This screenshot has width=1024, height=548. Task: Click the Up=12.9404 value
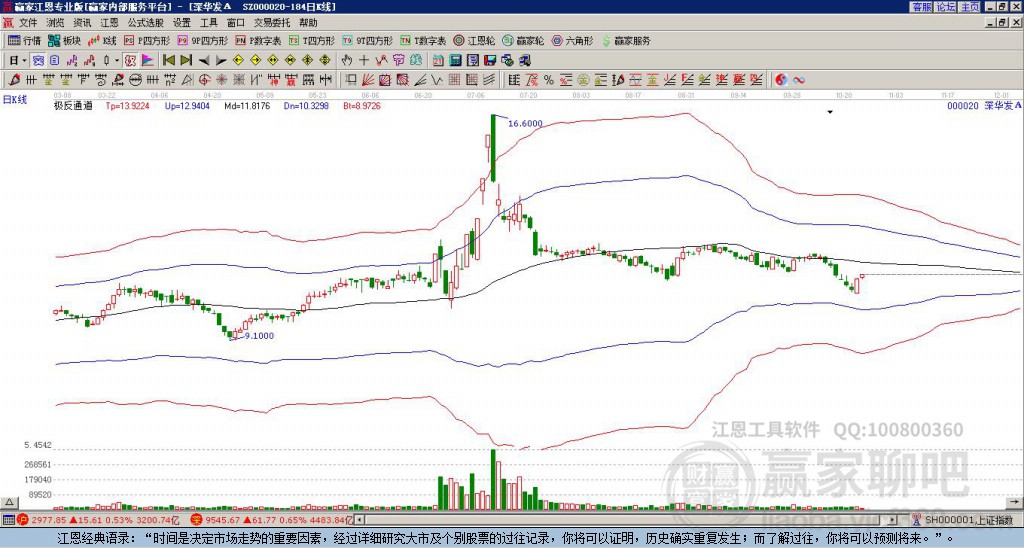coord(187,105)
